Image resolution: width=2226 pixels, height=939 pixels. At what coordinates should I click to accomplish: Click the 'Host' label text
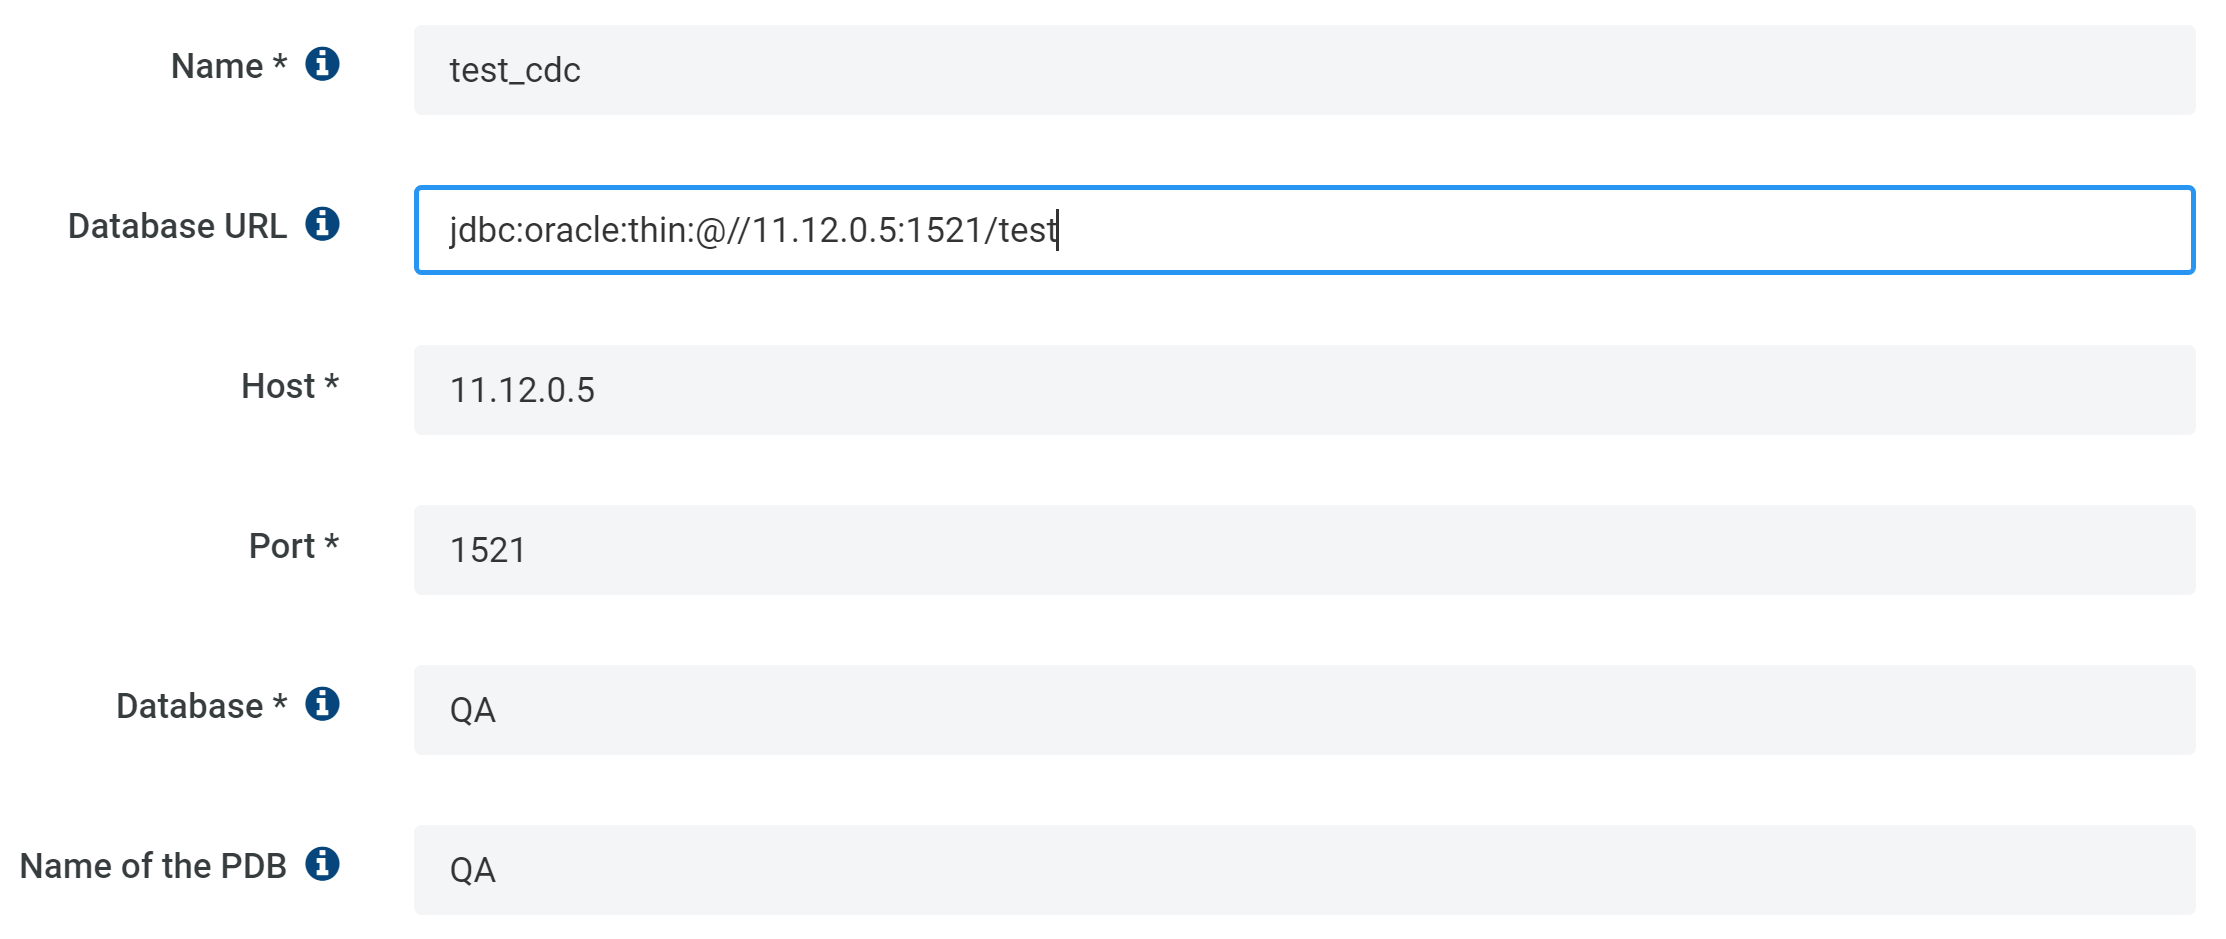278,386
